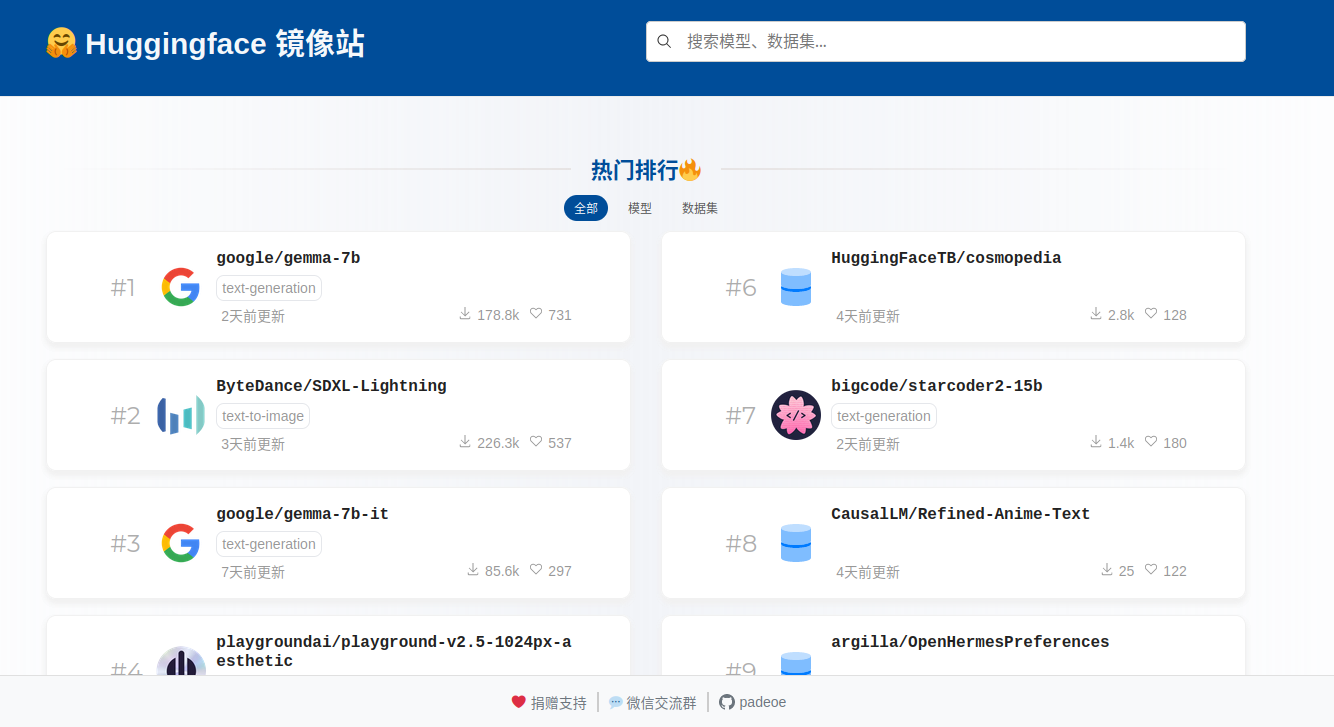
Task: Click the fire emoji beside 热门排行
Action: click(690, 170)
